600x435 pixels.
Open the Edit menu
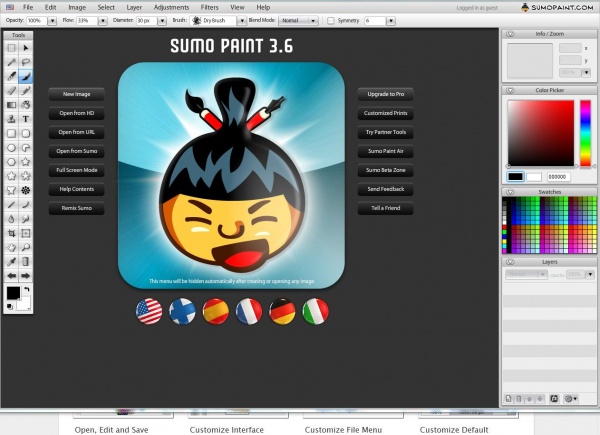tap(50, 7)
